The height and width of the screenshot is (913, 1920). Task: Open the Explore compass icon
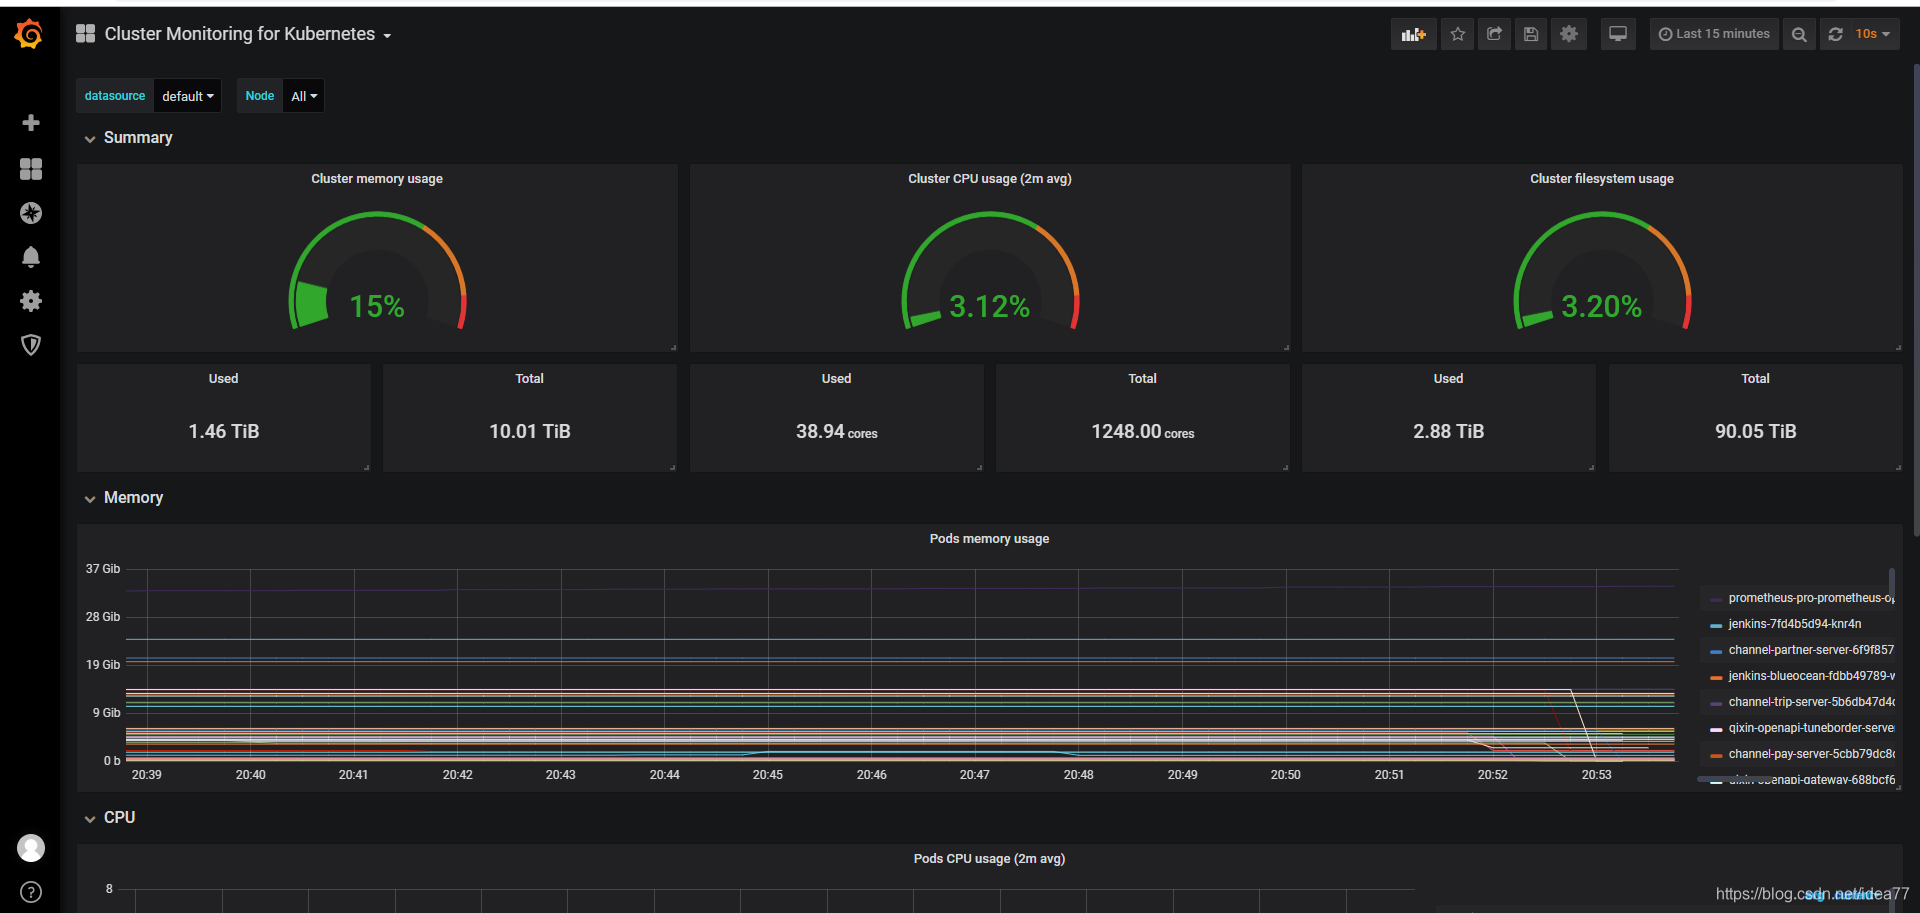[x=31, y=213]
